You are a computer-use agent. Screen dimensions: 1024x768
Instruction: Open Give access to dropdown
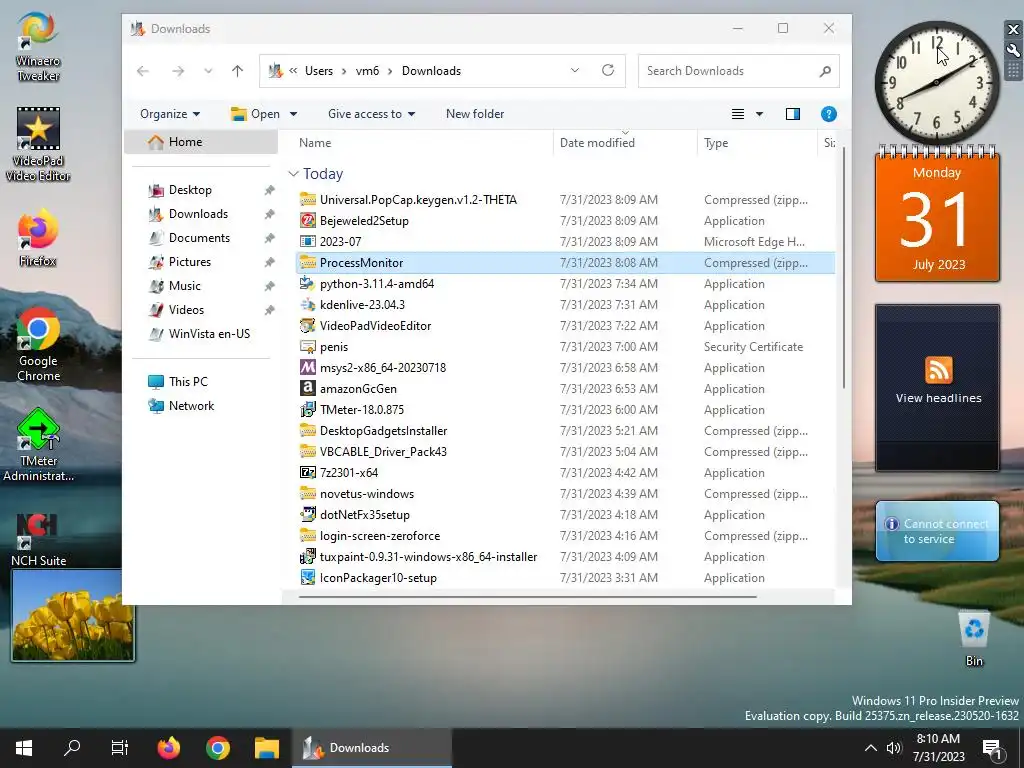[x=371, y=114]
